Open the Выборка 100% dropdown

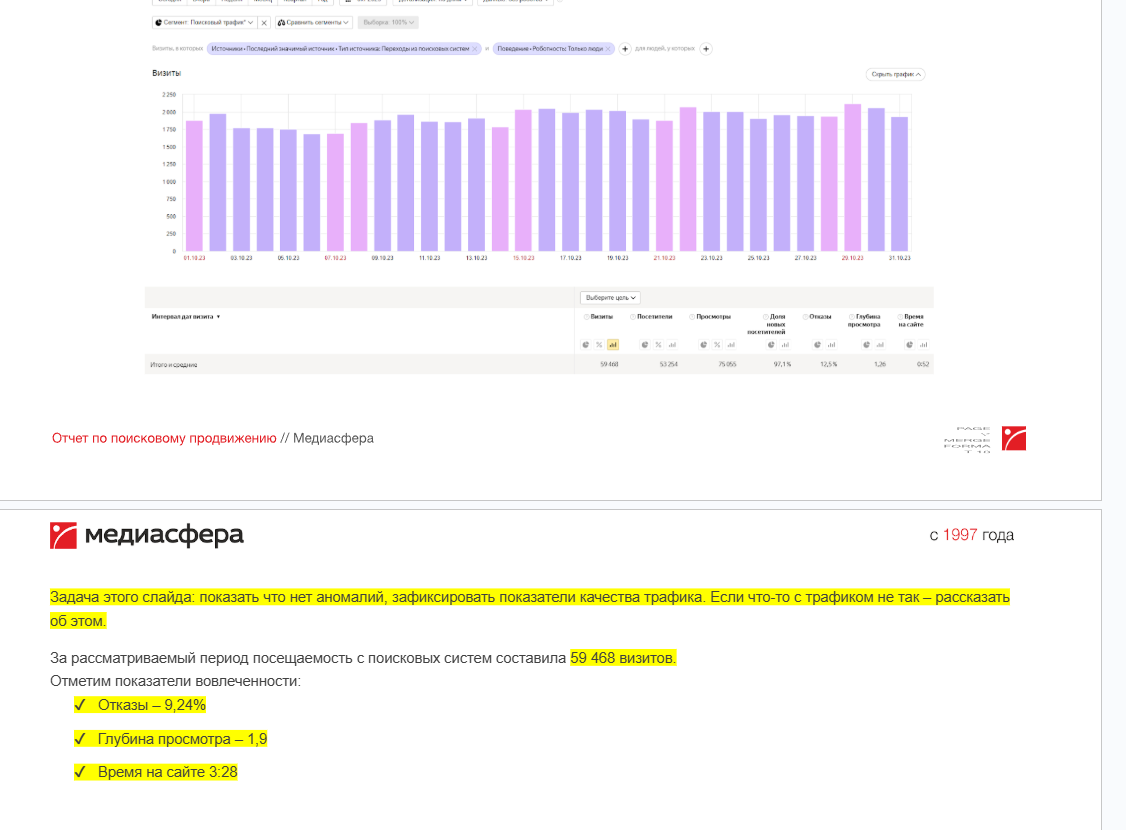coord(388,22)
